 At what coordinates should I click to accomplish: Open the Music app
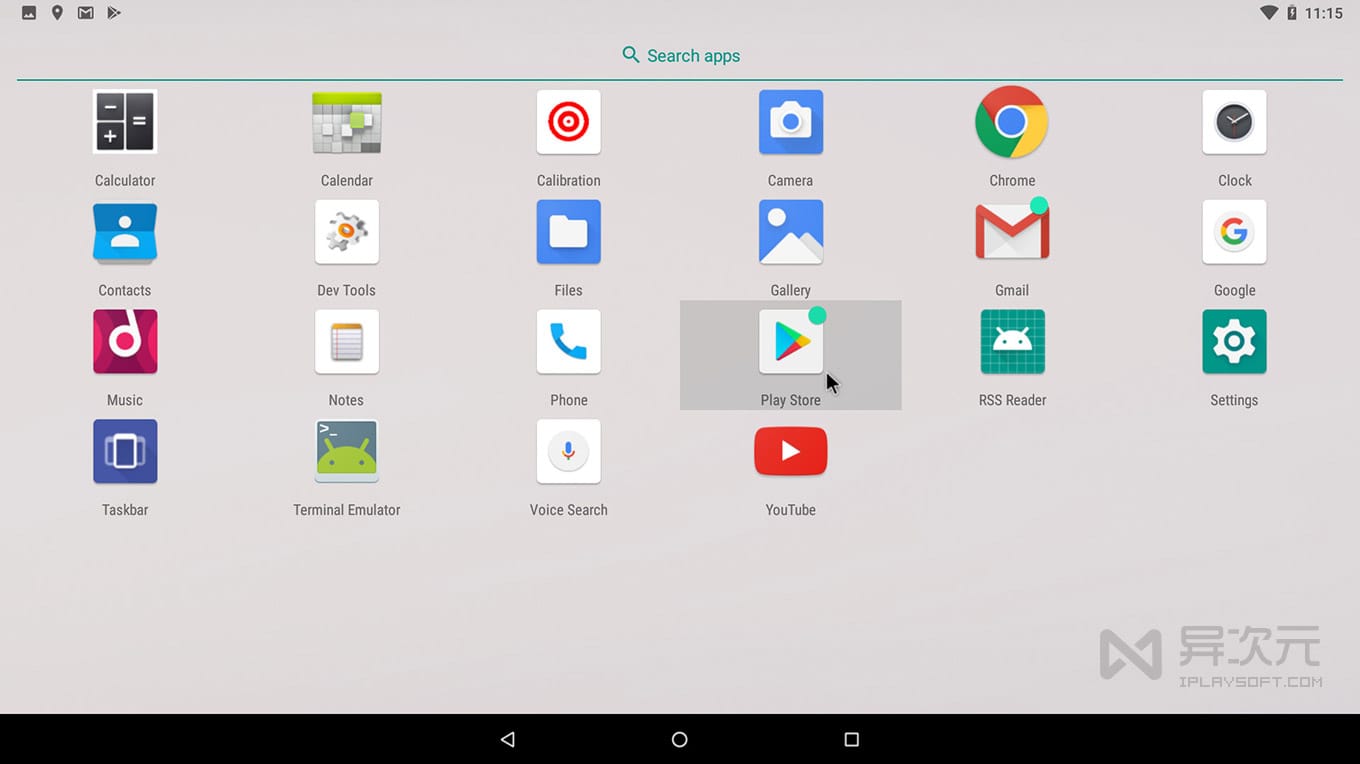pyautogui.click(x=124, y=342)
